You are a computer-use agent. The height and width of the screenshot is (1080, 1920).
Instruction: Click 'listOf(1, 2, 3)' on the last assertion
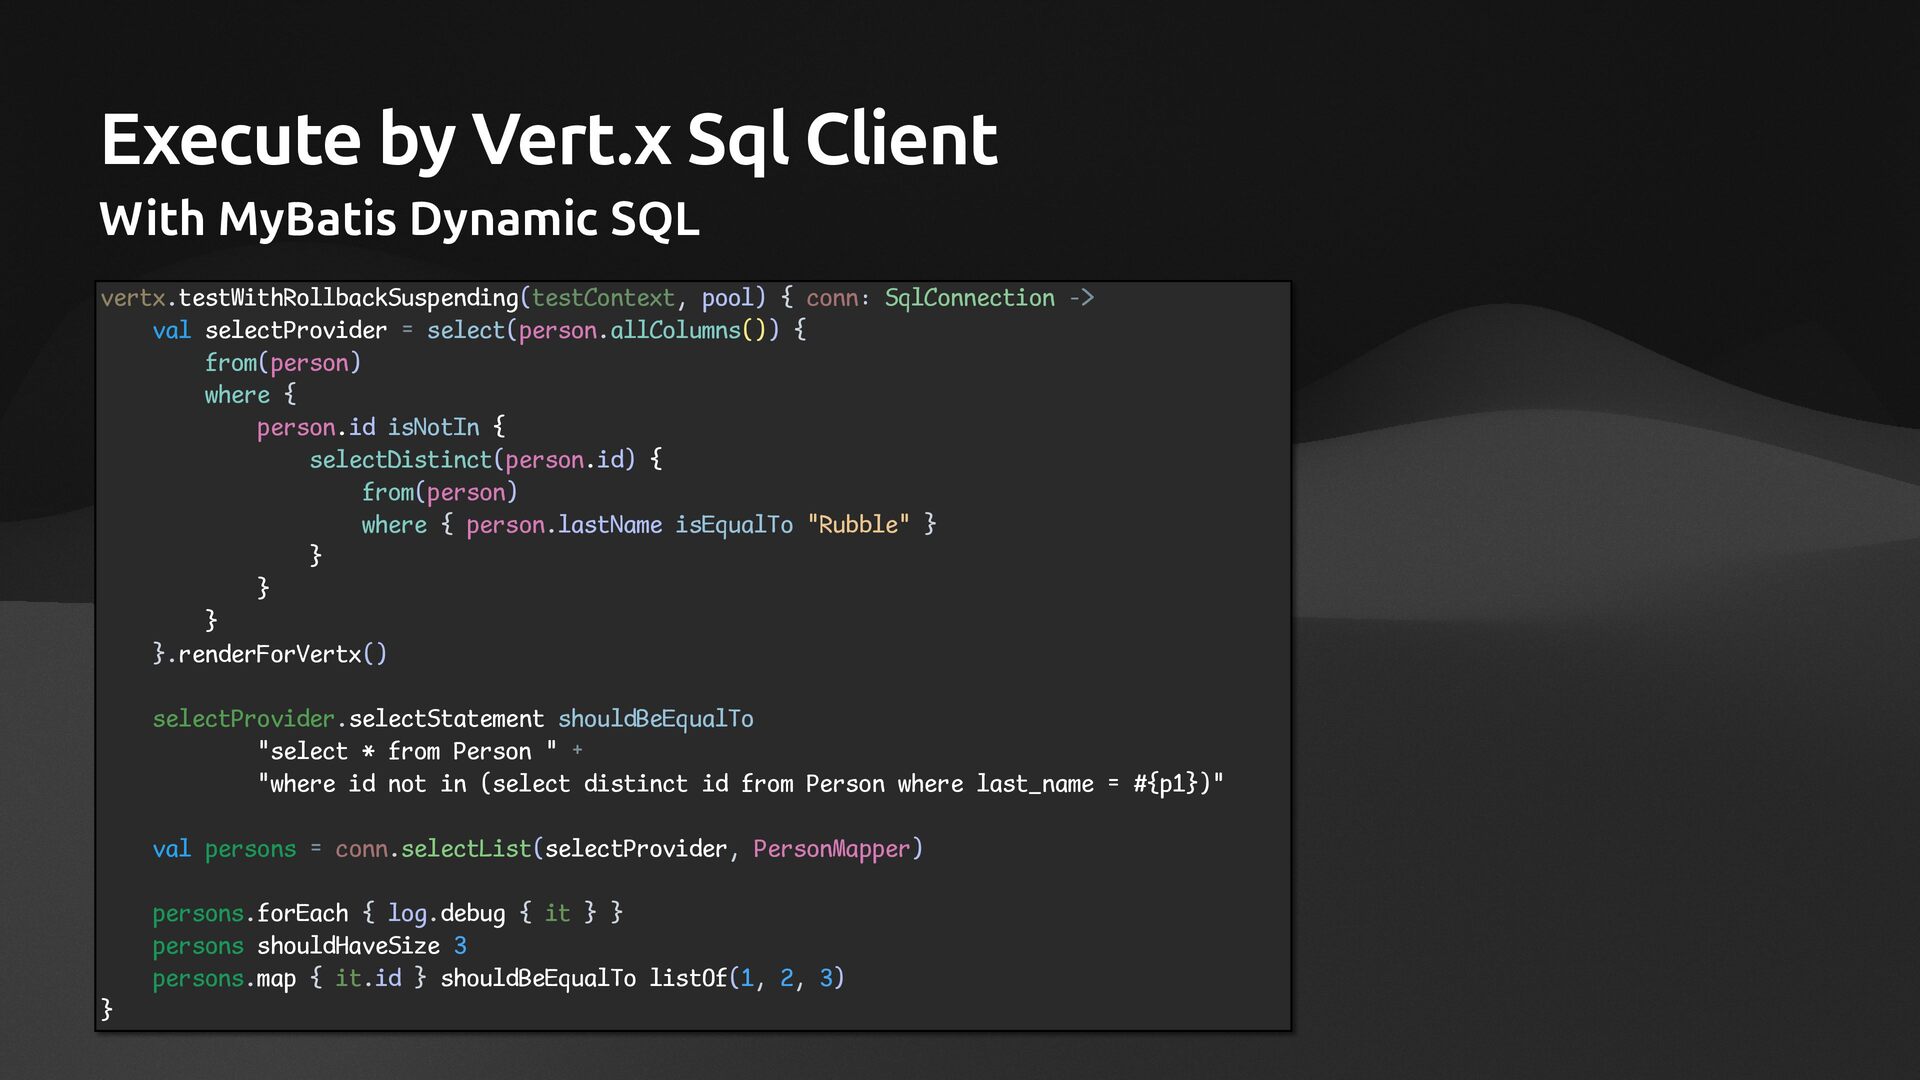pos(746,978)
